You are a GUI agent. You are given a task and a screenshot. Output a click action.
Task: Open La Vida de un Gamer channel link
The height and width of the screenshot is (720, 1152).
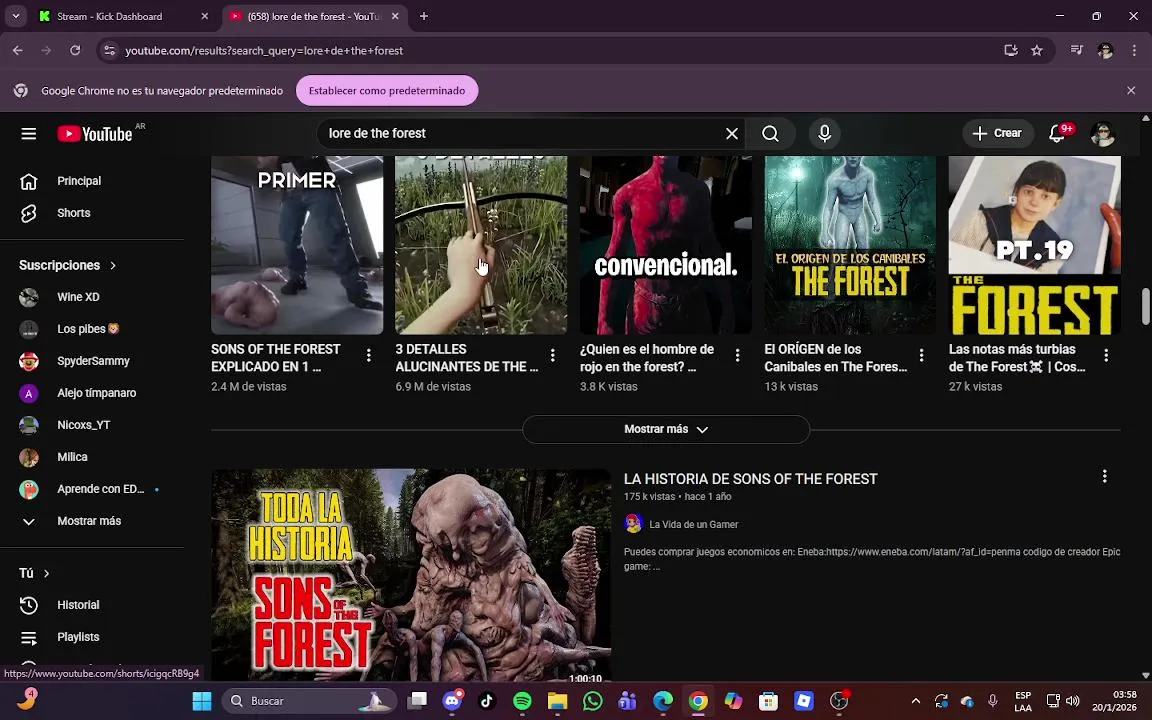(694, 525)
